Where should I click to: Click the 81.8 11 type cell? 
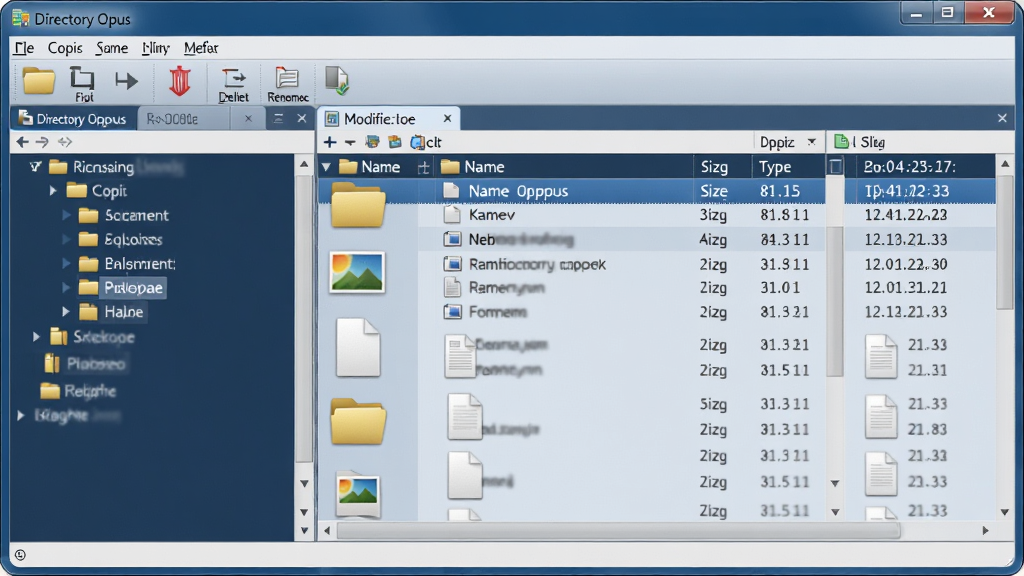pyautogui.click(x=784, y=215)
